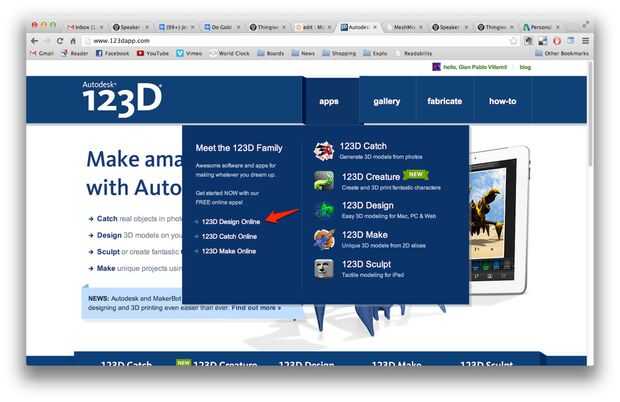Click Find out more in the news box
This screenshot has height=402, width=620.
coord(256,308)
